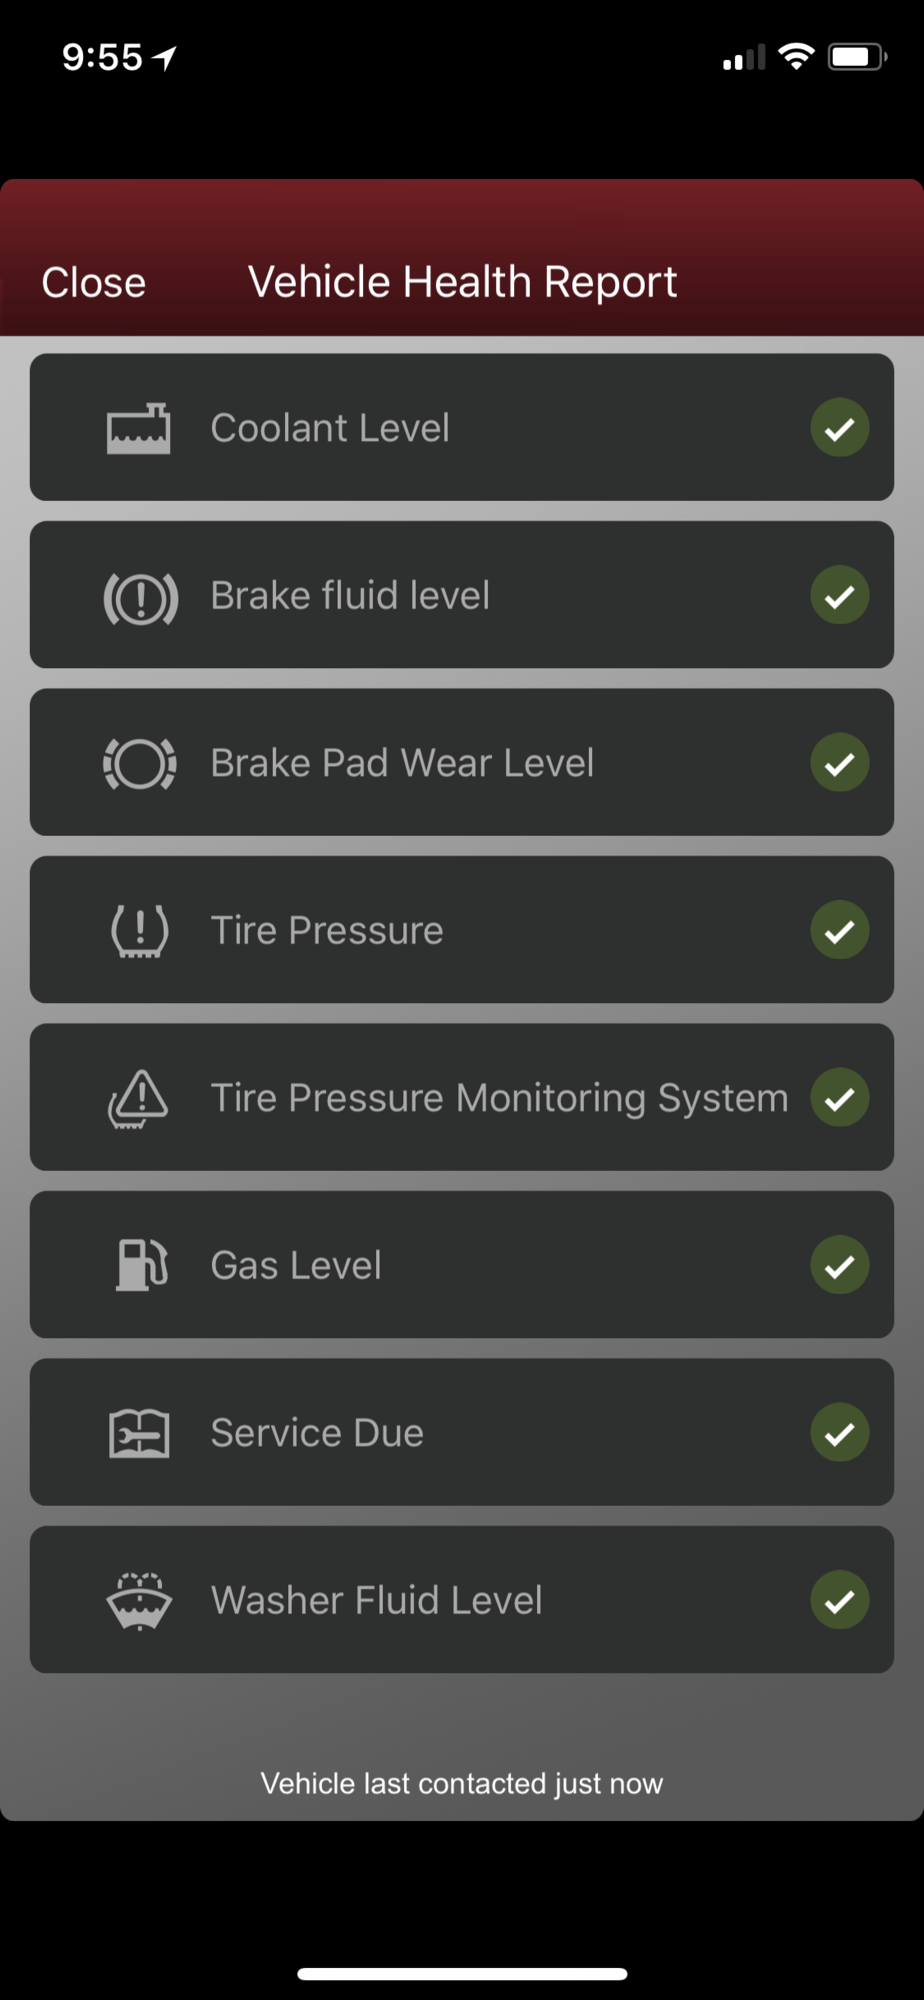Tap the battery indicator in status bar

tap(857, 57)
